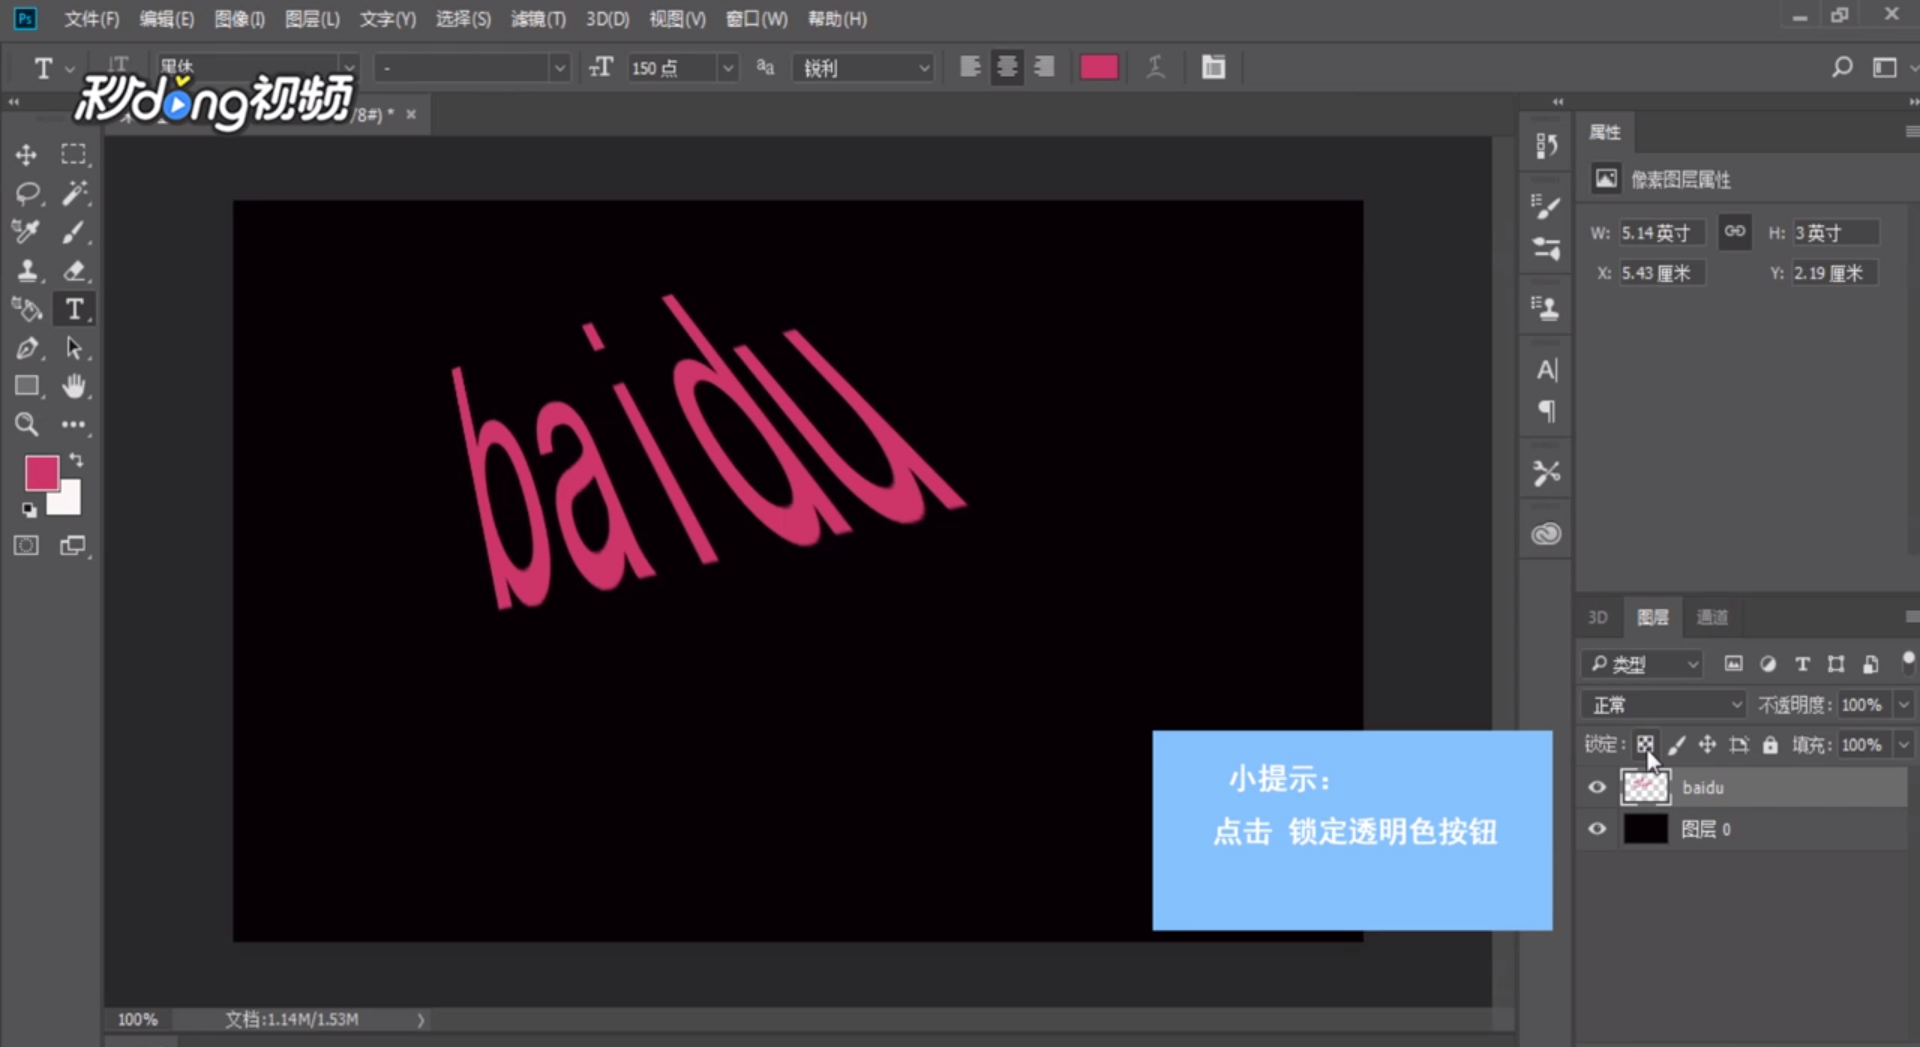The image size is (1920, 1047).
Task: Align text left
Action: coord(970,67)
